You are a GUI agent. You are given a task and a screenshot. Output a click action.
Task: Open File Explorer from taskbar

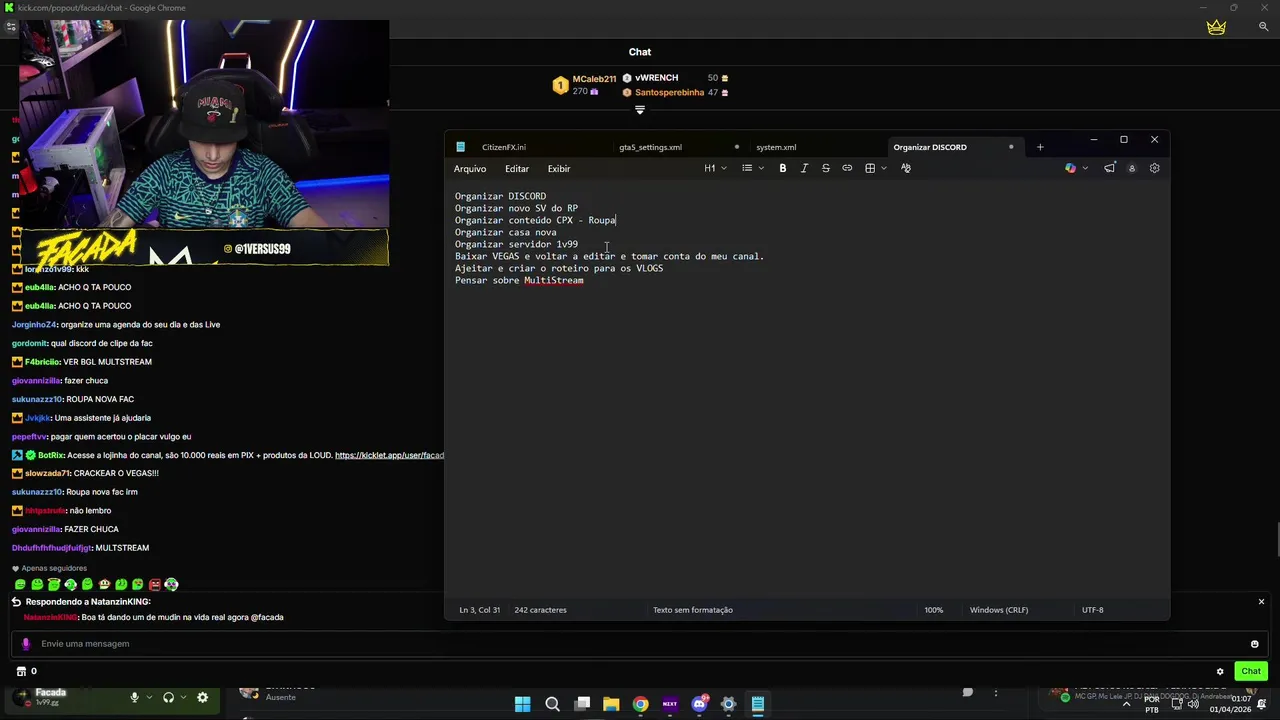[x=611, y=704]
